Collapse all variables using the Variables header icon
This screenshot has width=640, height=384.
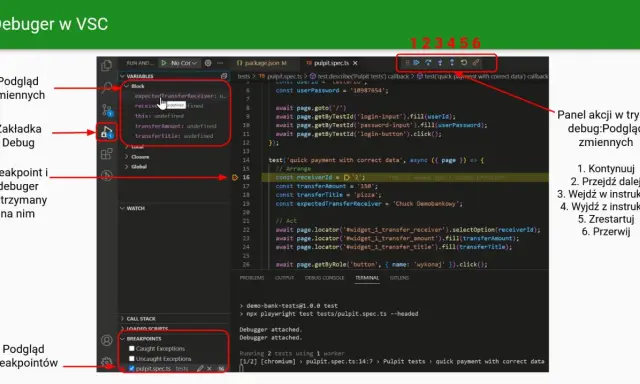[224, 76]
